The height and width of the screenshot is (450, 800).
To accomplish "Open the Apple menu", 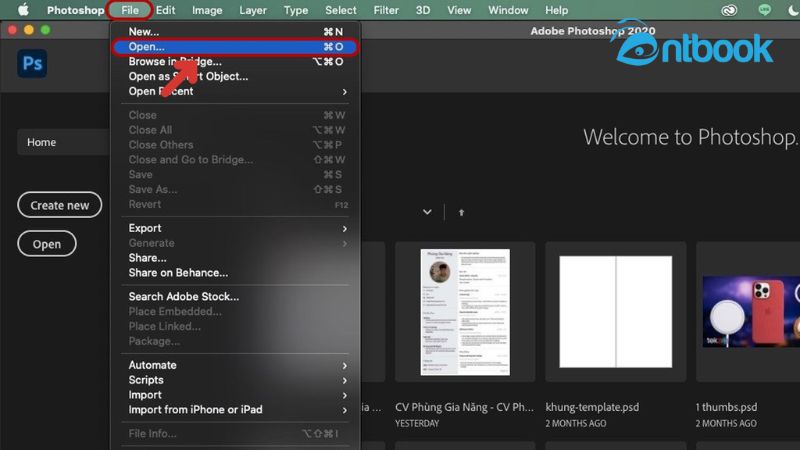I will 23,10.
